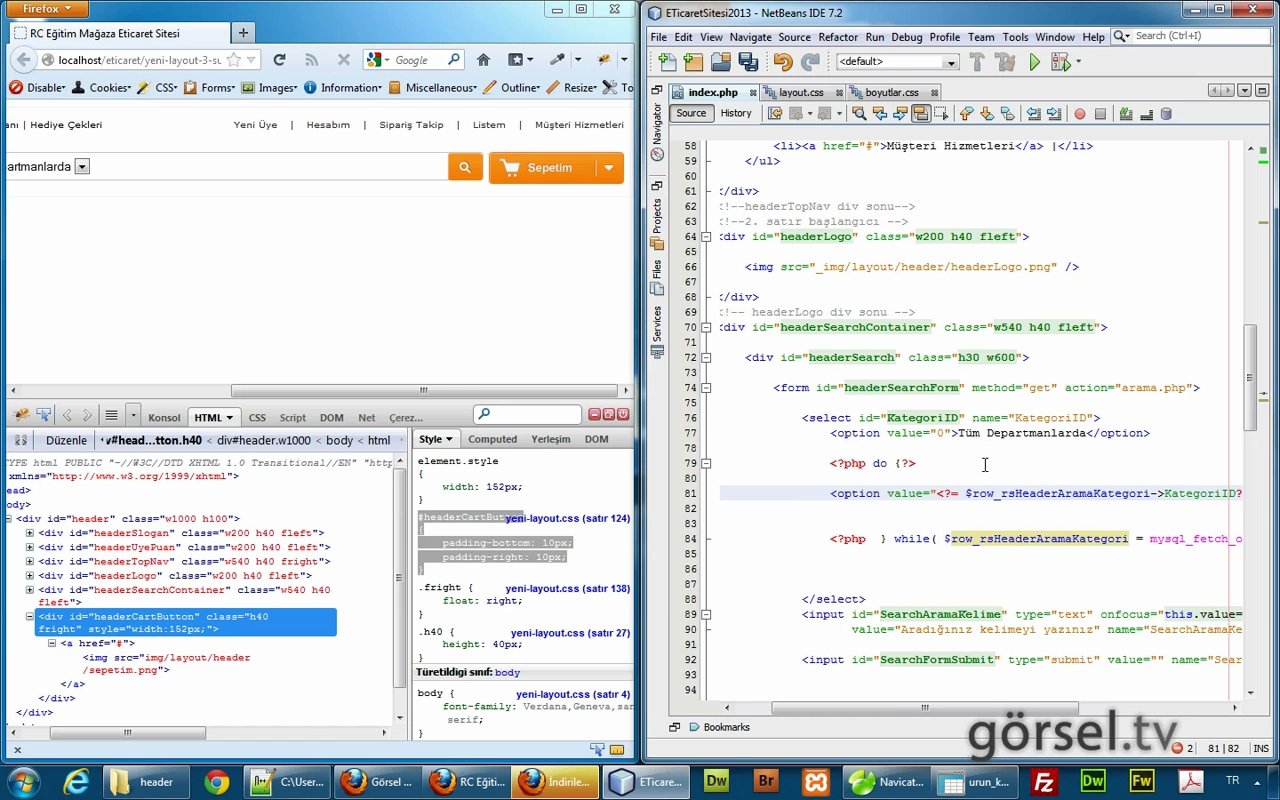Click the Save All icon in NetBeans

[x=749, y=62]
